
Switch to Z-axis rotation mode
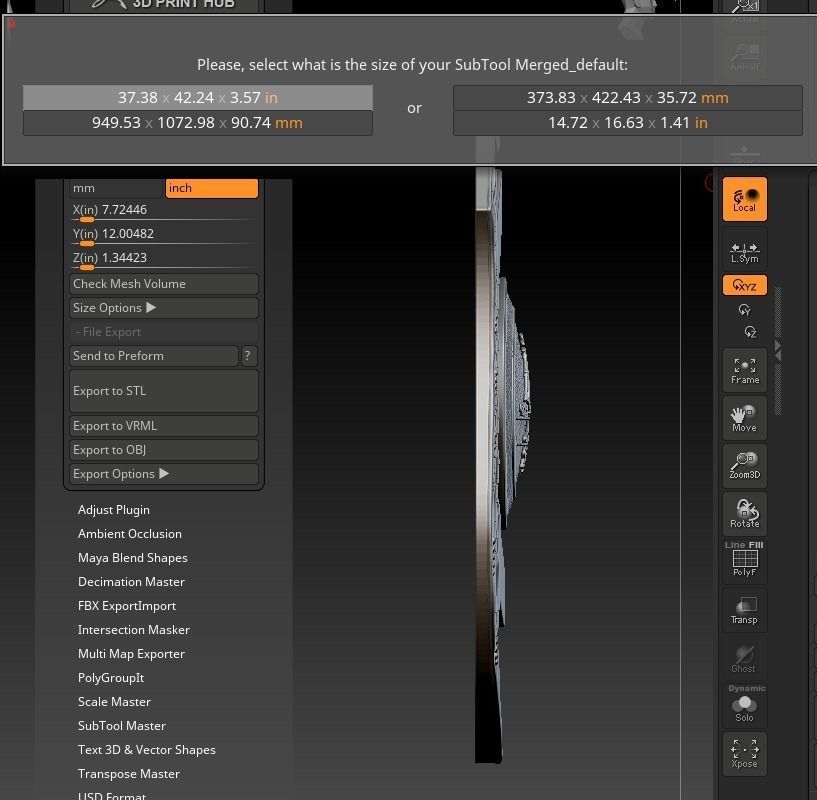[750, 332]
